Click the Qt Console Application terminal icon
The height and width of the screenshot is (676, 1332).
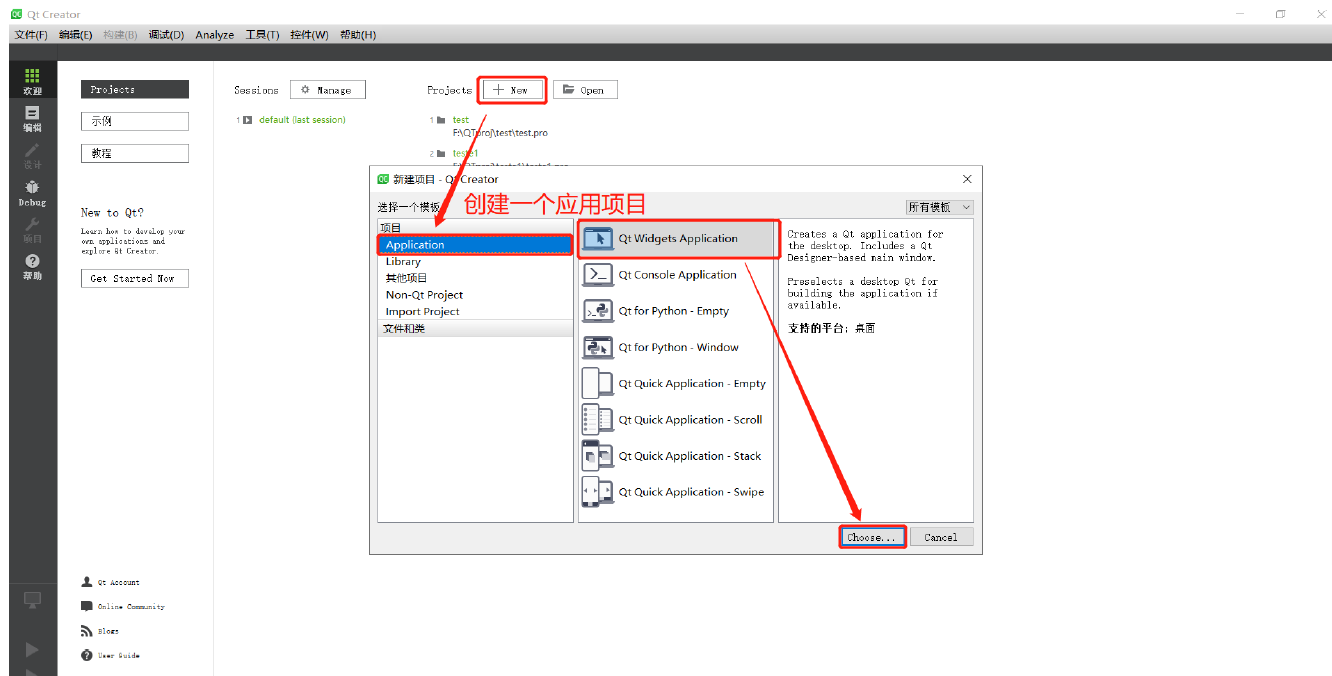pyautogui.click(x=598, y=275)
